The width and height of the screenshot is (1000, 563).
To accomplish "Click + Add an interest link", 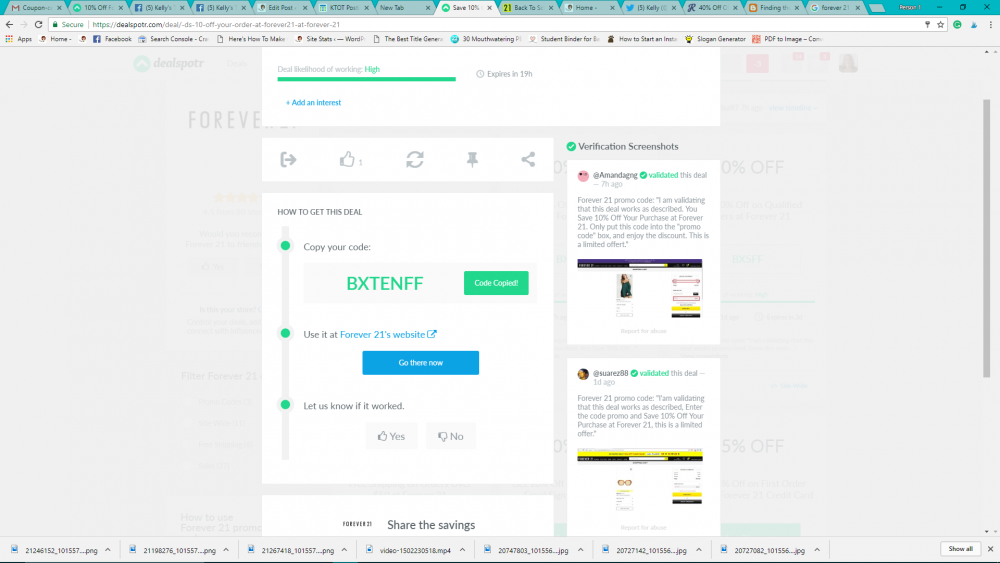I will pyautogui.click(x=313, y=103).
